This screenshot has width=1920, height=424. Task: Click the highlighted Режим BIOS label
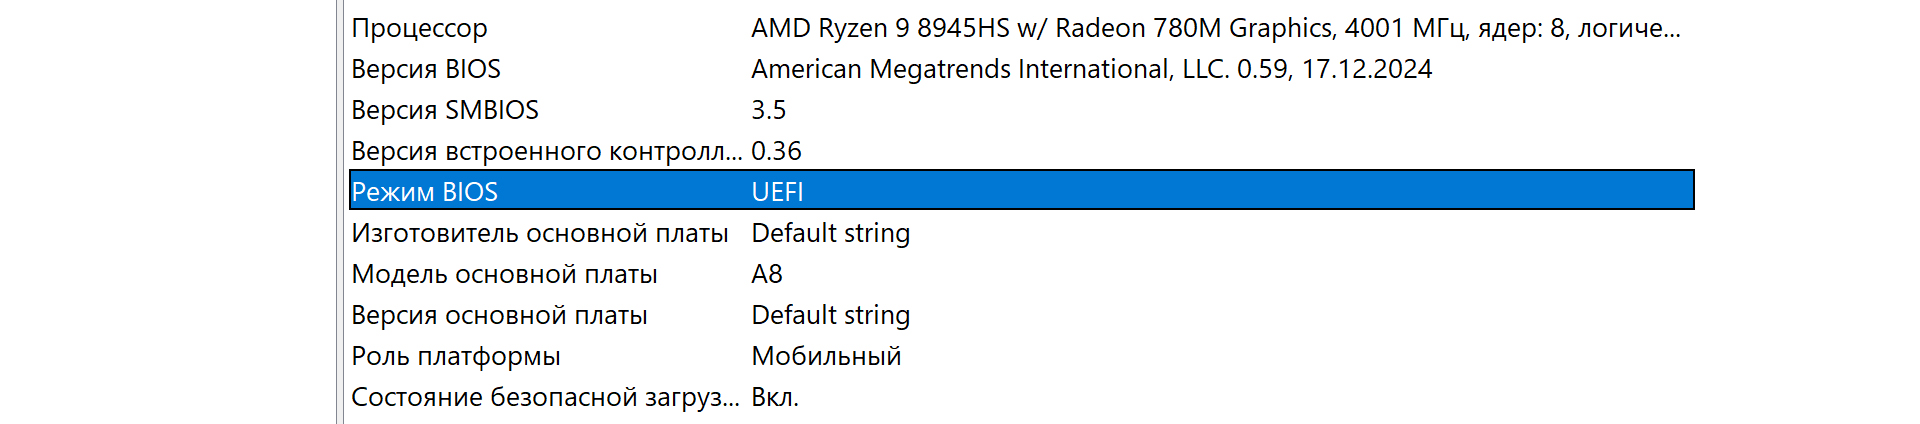425,192
